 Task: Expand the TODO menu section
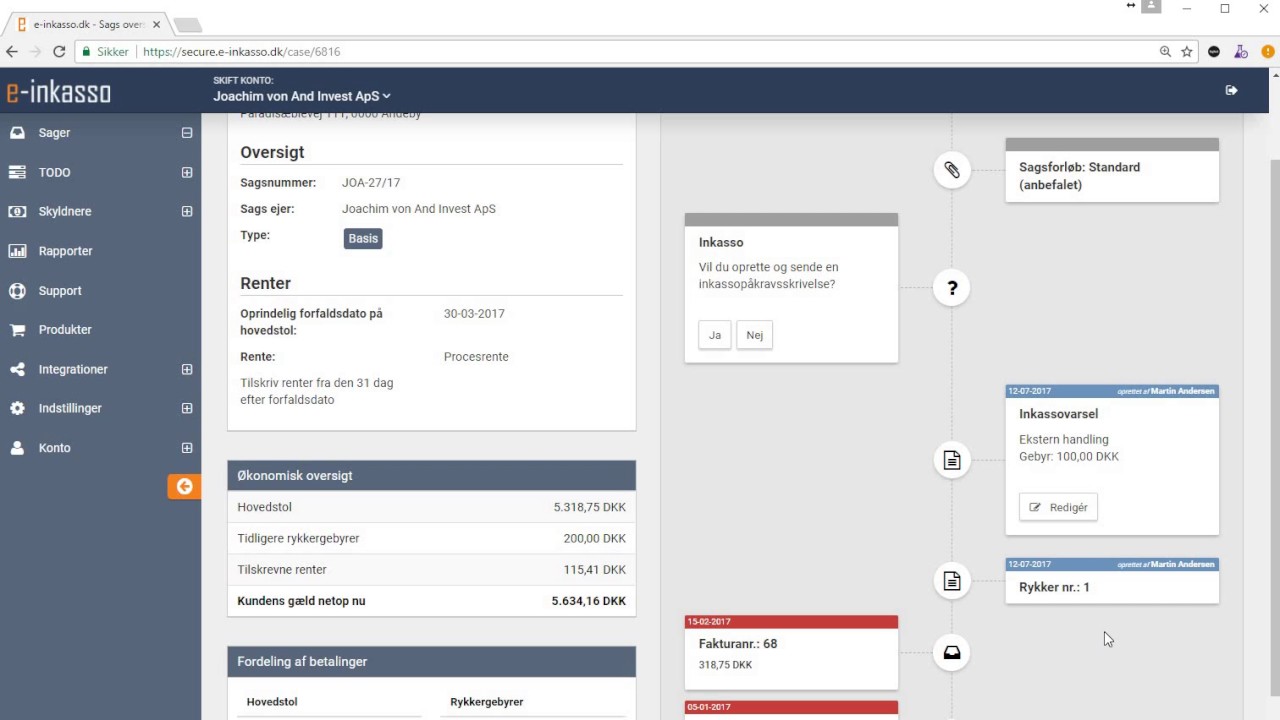pyautogui.click(x=186, y=173)
